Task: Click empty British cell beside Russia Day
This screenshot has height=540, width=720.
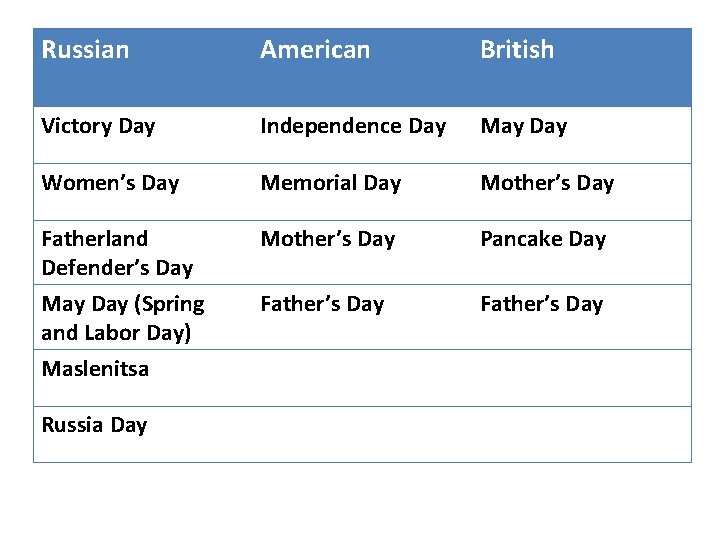Action: pyautogui.click(x=582, y=434)
